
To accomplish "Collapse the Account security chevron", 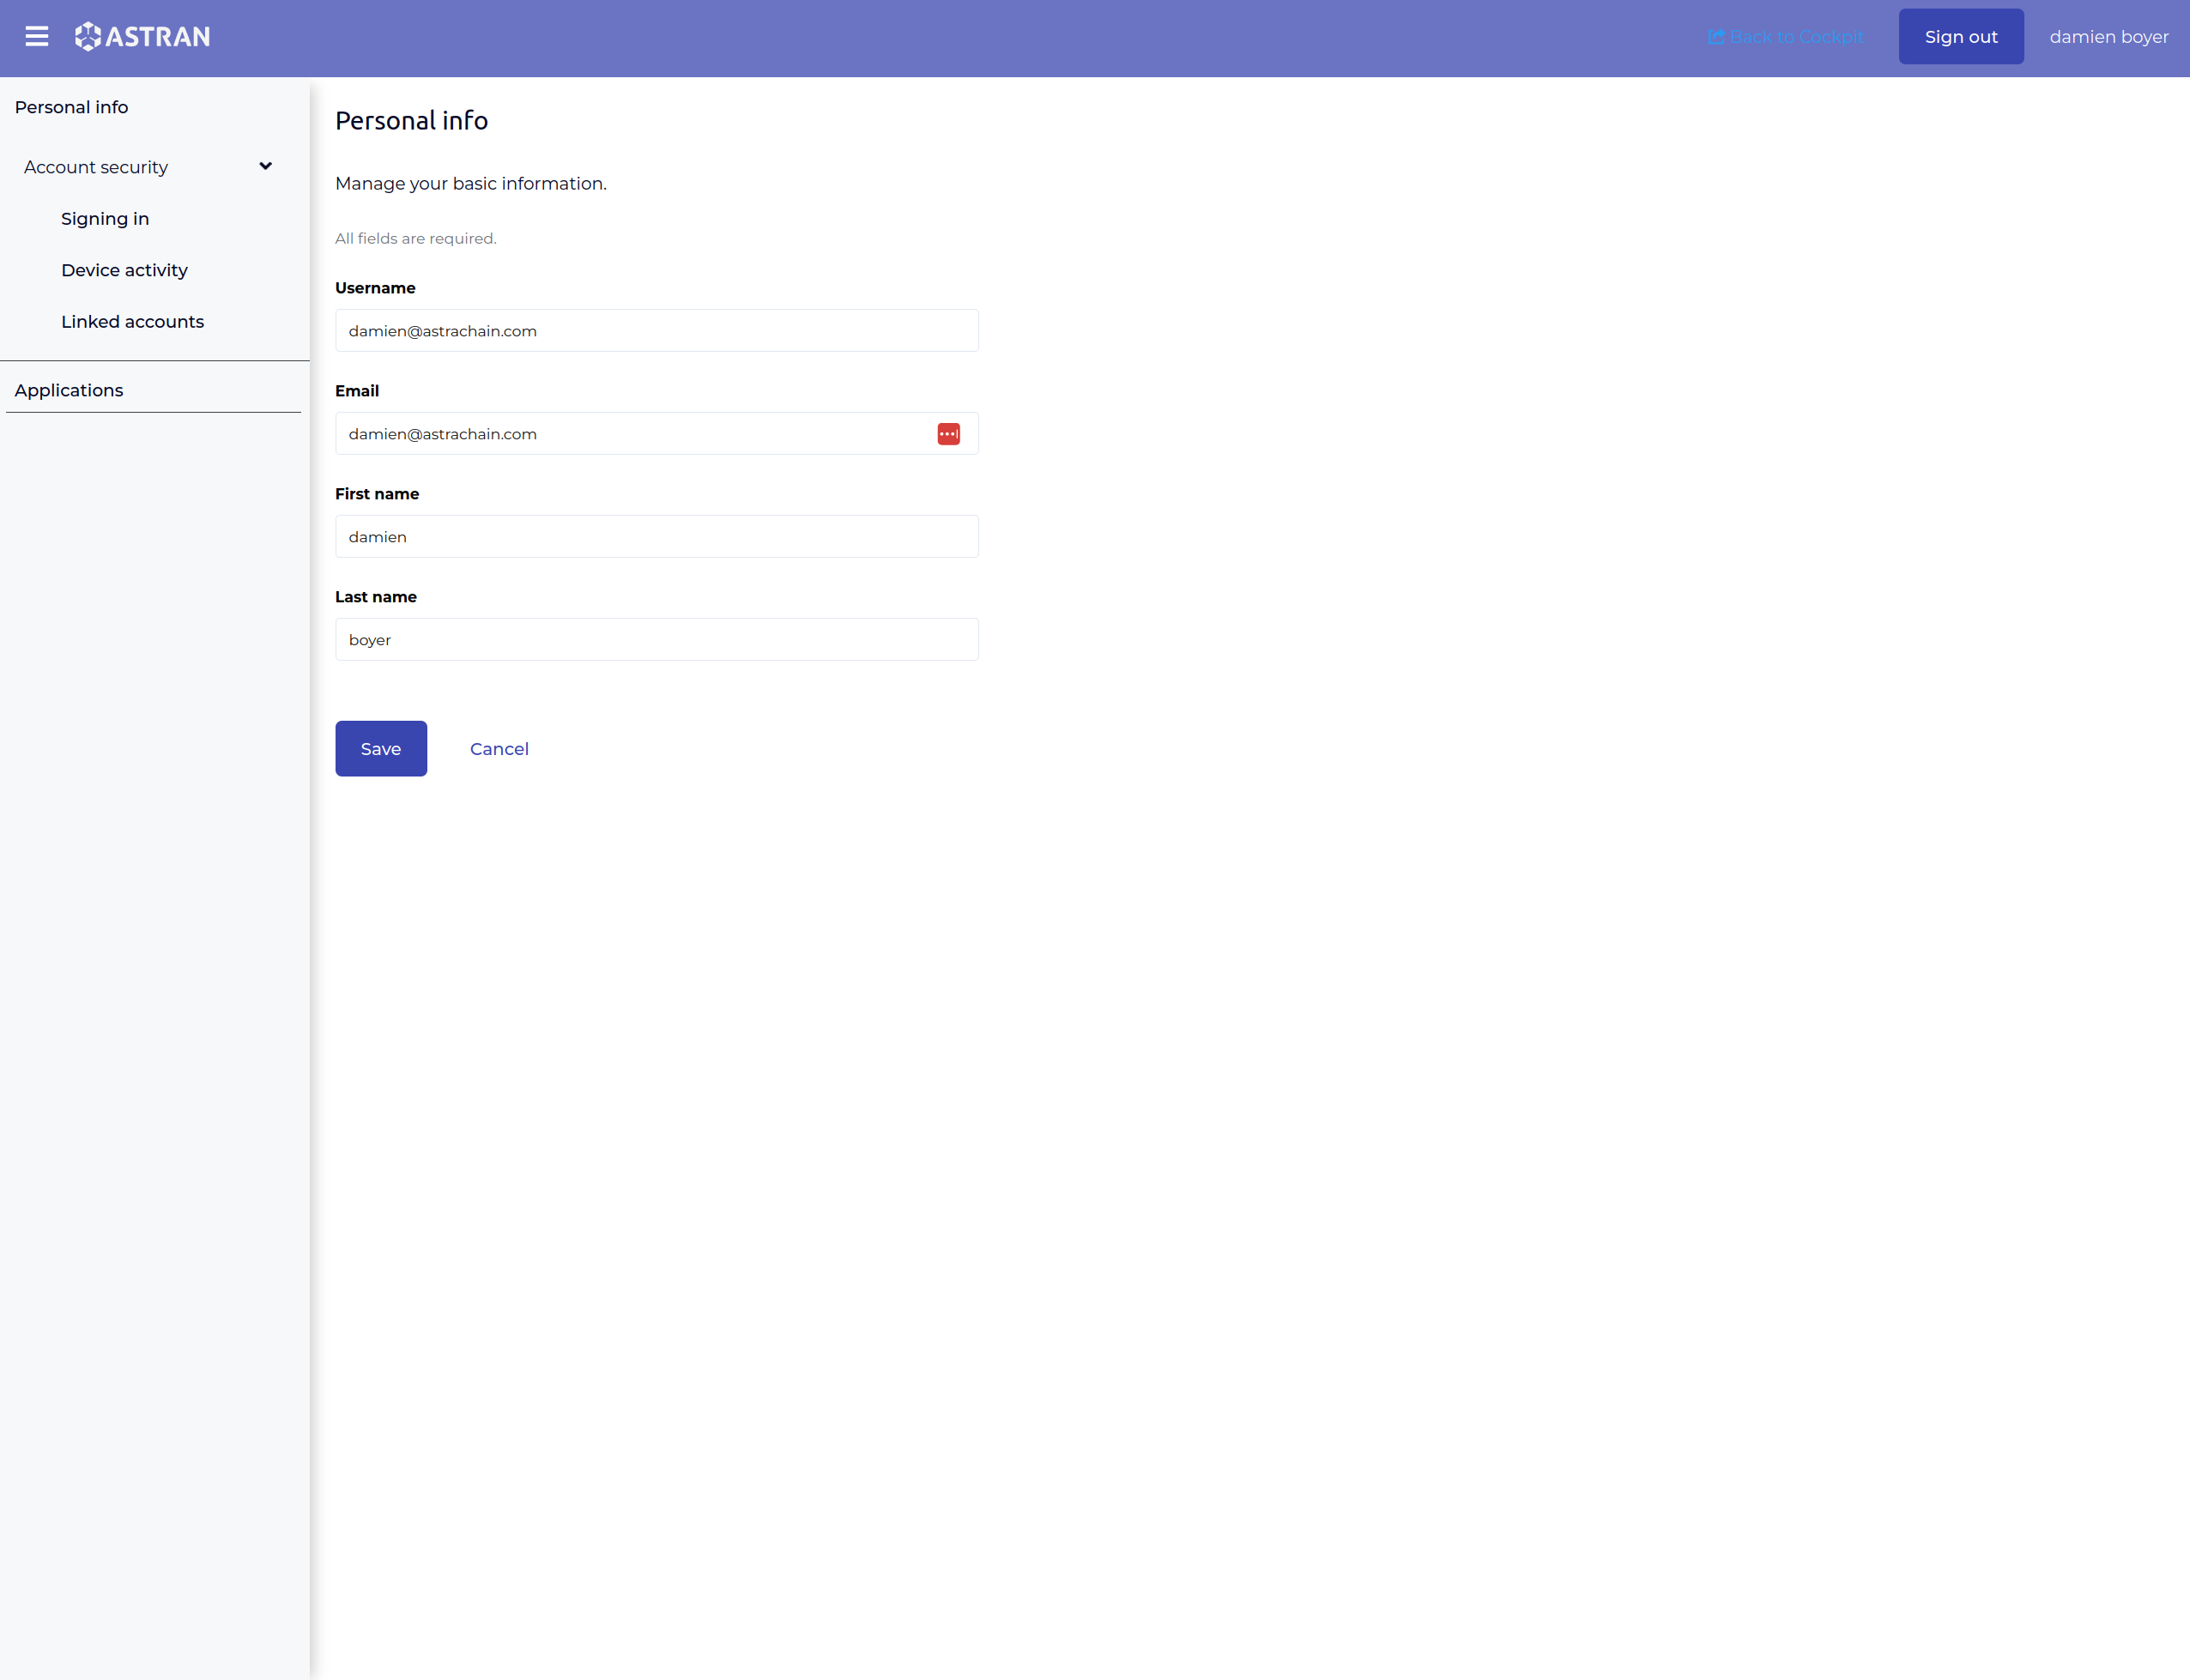I will point(265,166).
